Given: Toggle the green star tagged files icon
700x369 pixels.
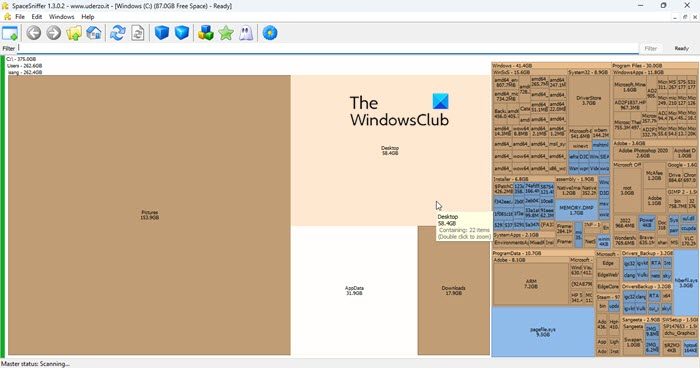Looking at the screenshot, I should click(226, 33).
